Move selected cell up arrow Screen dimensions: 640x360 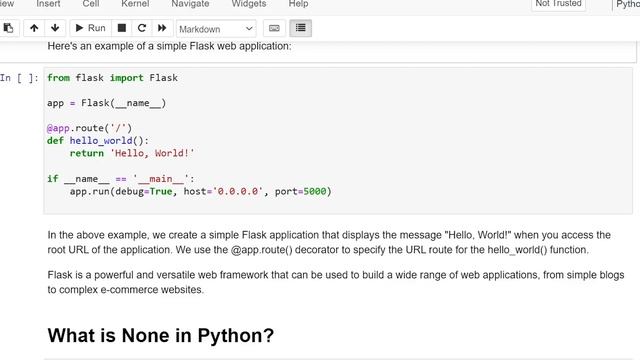click(x=34, y=28)
